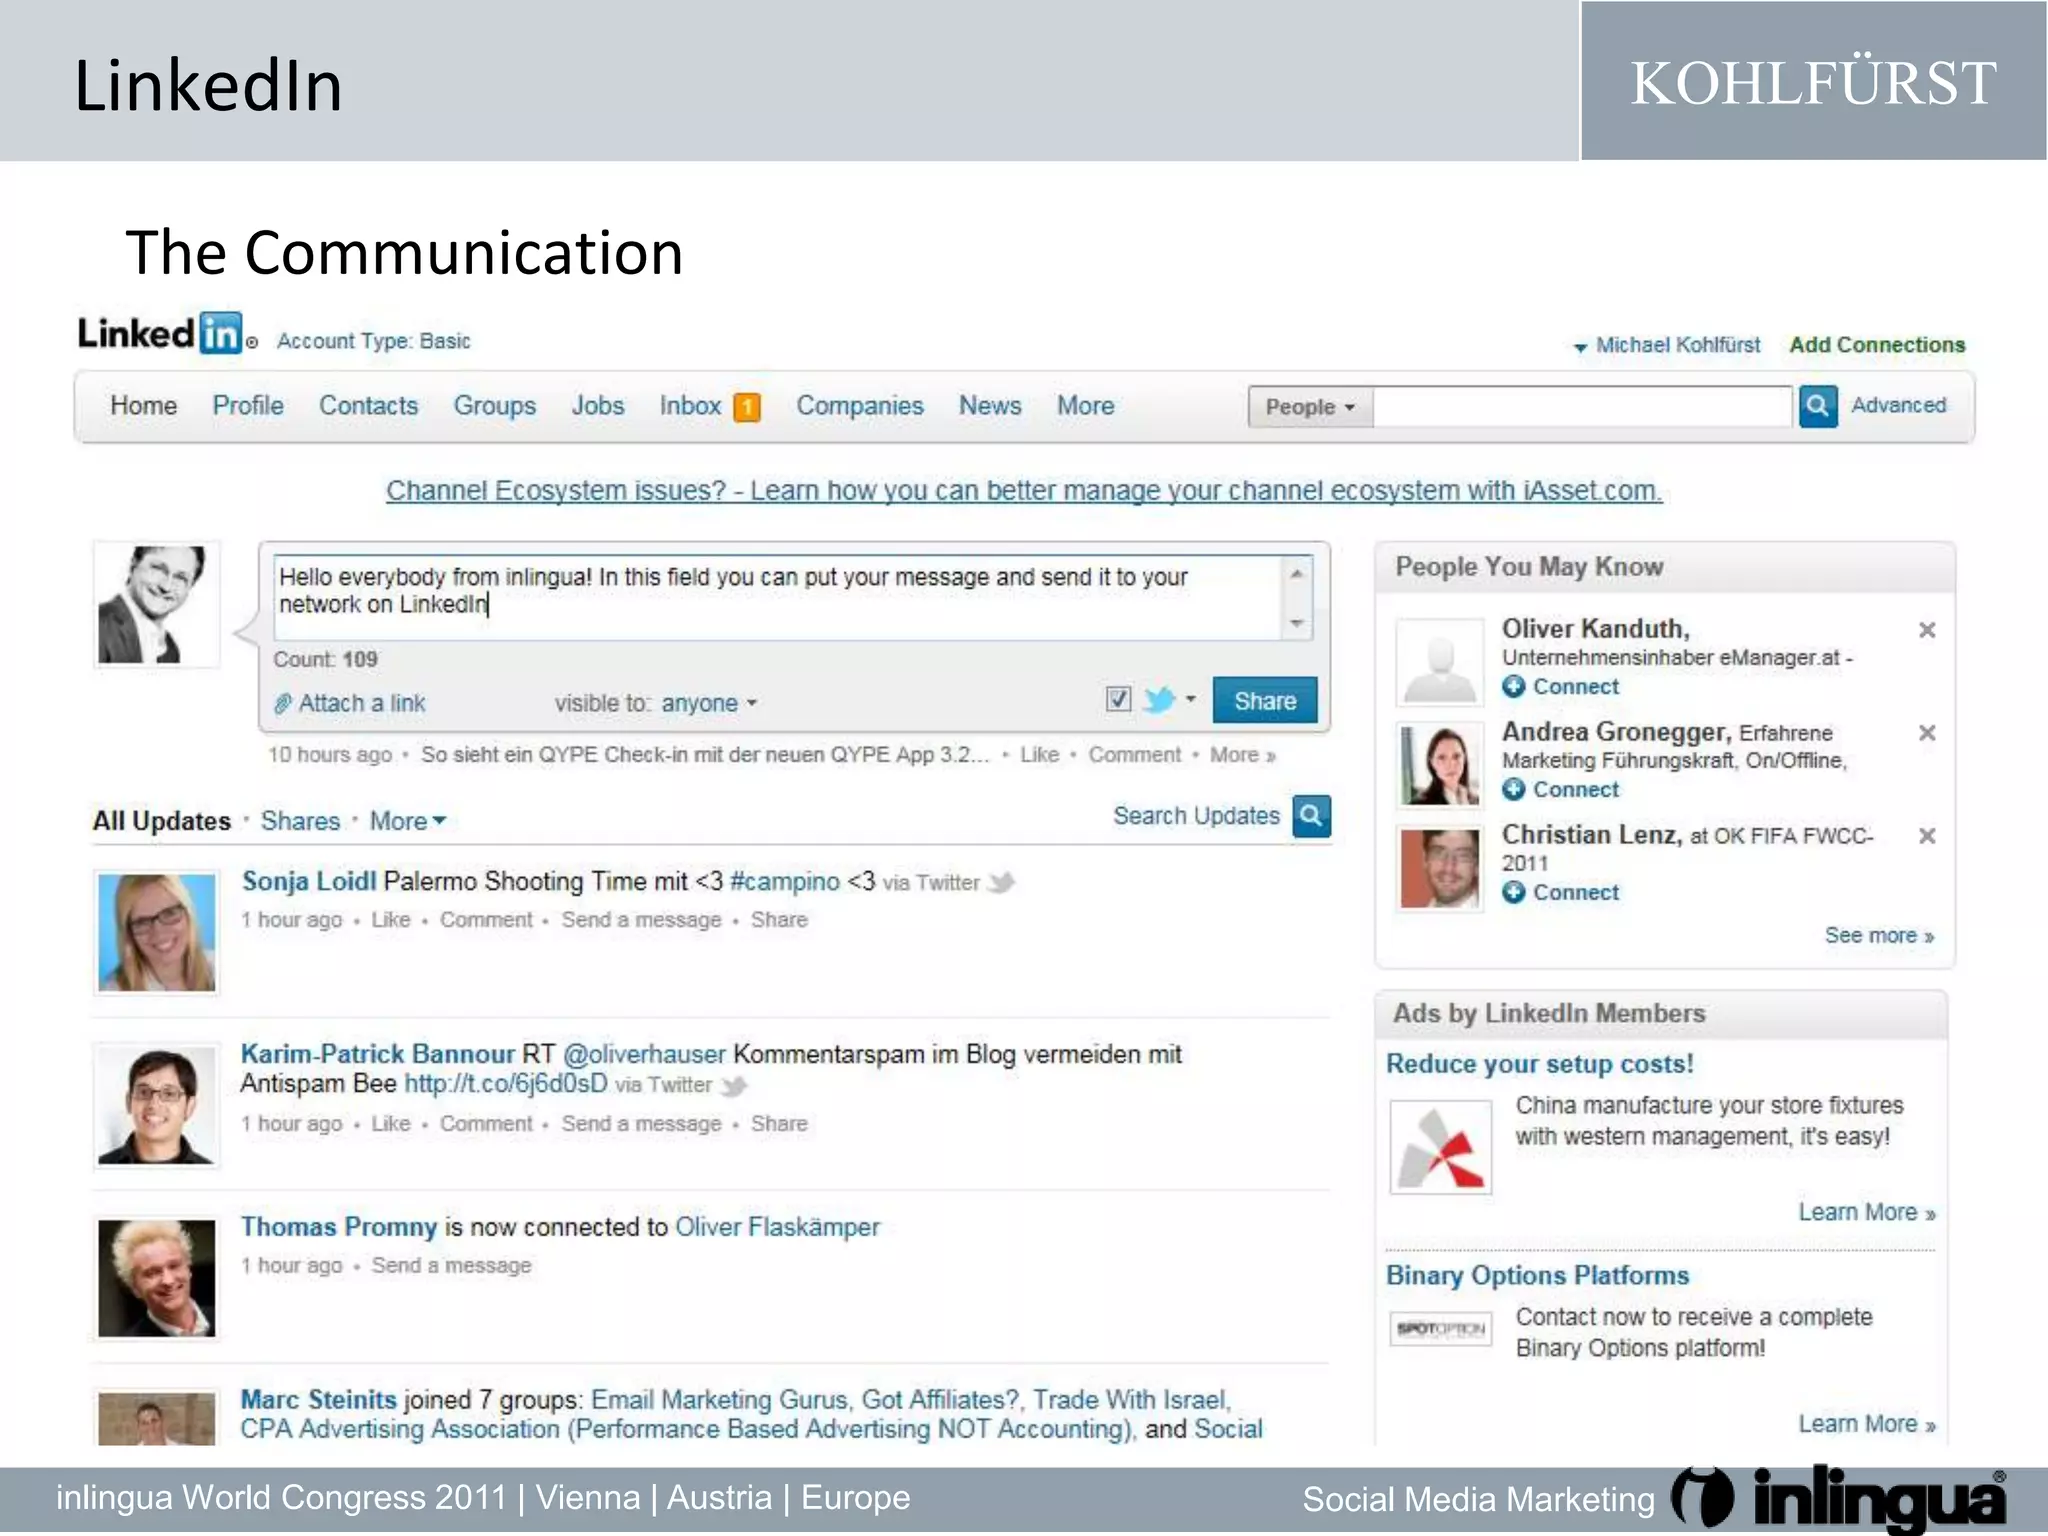This screenshot has width=2048, height=1536.
Task: Comment on Karim-Patrick Bannour's update
Action: tap(486, 1124)
